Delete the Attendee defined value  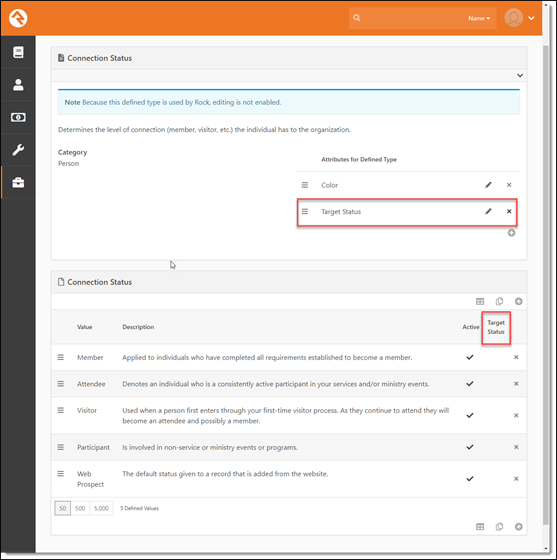pos(516,384)
